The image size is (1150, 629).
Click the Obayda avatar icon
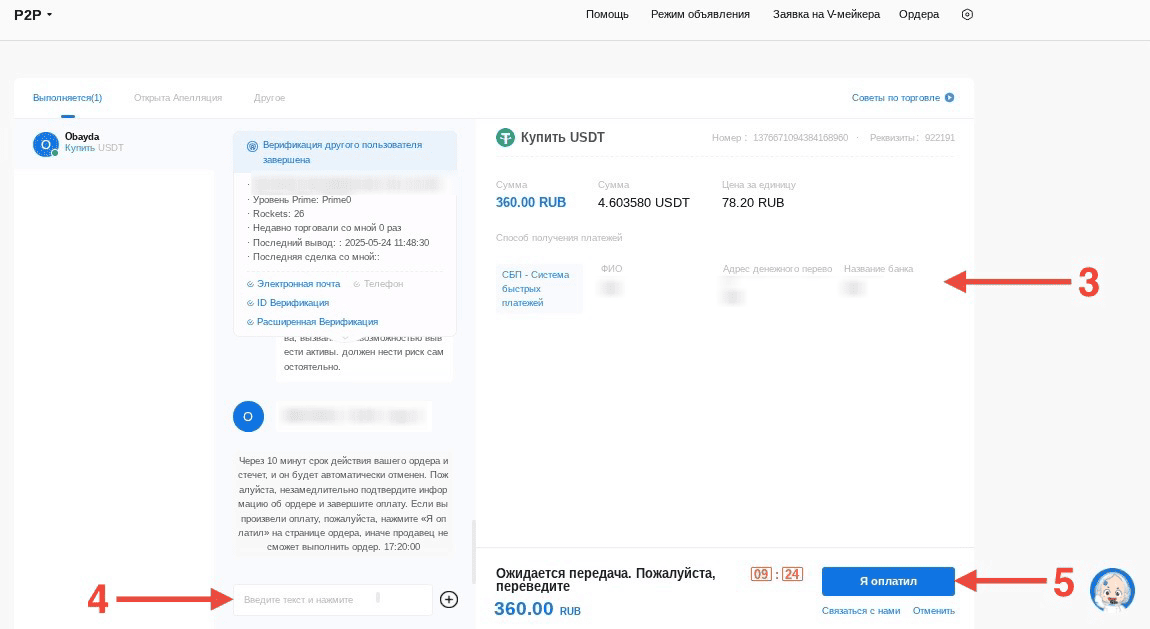(45, 144)
